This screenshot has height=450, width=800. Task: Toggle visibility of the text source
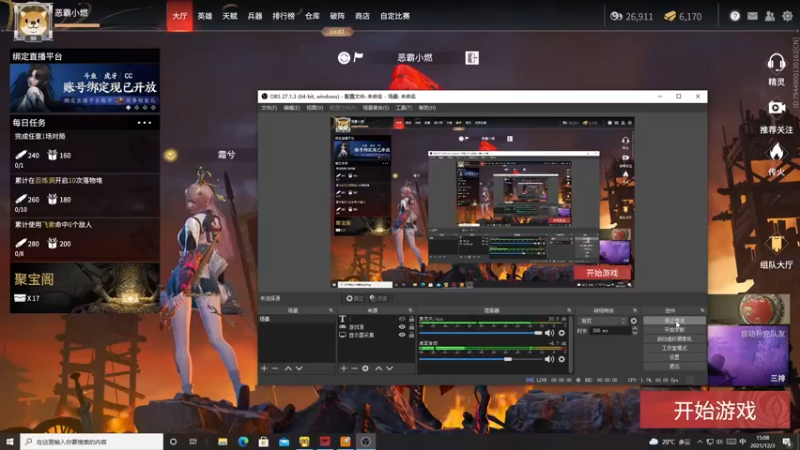pyautogui.click(x=402, y=319)
